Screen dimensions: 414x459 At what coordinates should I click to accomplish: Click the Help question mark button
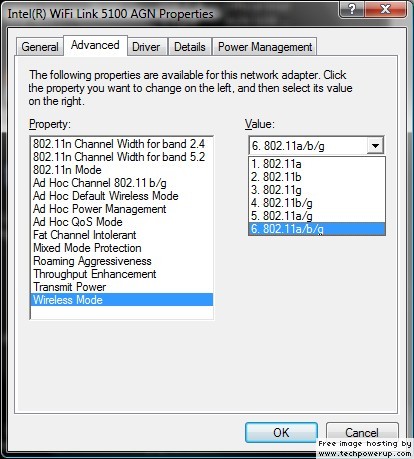click(x=353, y=9)
